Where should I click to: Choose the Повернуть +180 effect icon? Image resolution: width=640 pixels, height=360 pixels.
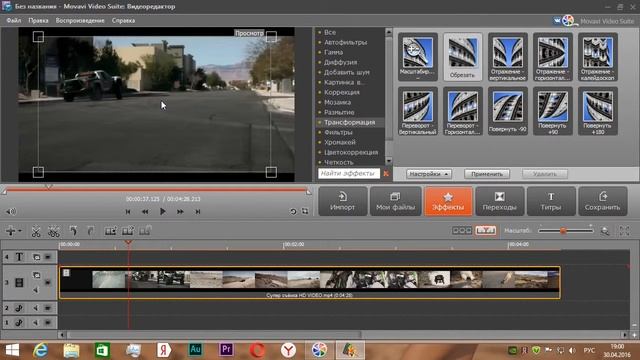click(x=598, y=111)
